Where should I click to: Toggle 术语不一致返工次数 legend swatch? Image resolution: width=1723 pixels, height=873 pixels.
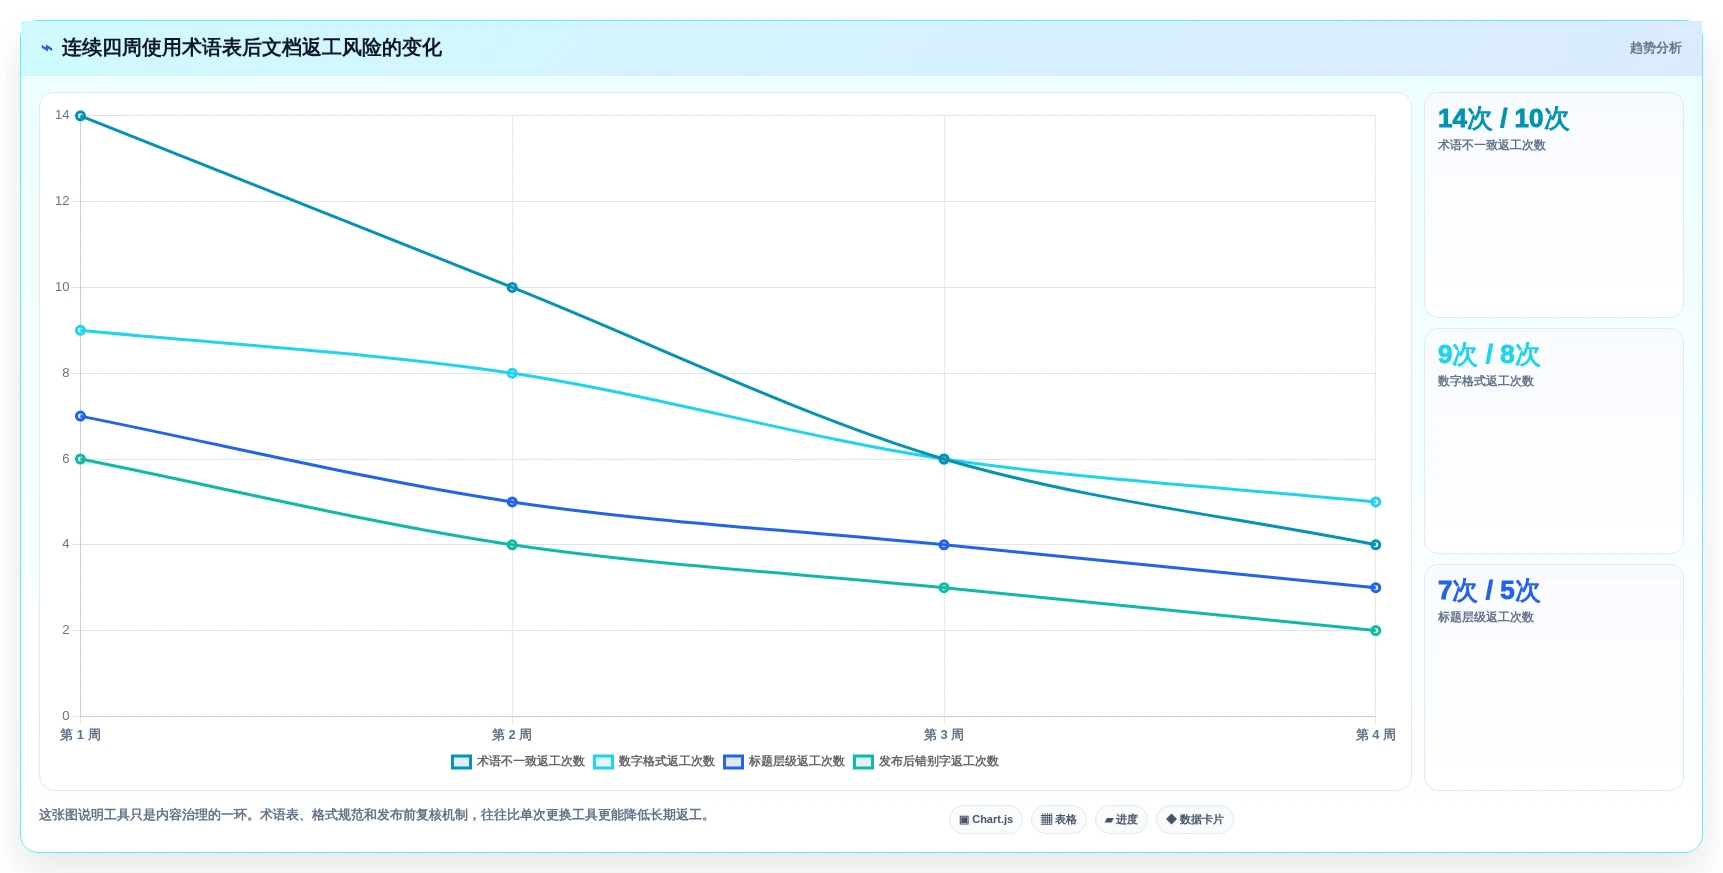point(461,762)
